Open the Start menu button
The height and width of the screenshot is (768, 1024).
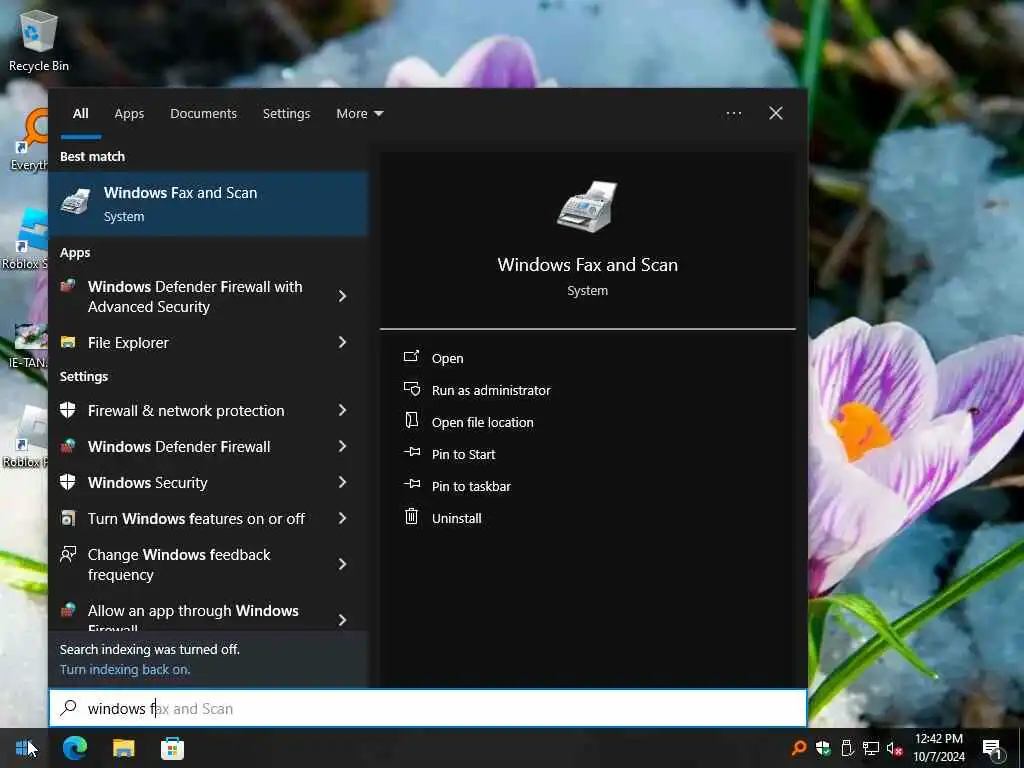tap(25, 748)
